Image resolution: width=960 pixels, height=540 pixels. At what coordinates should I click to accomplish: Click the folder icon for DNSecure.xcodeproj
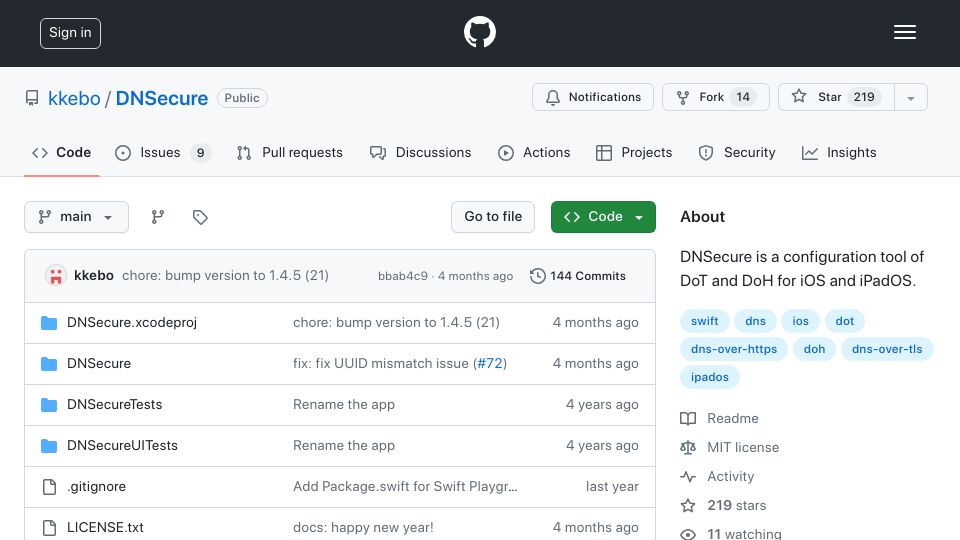pos(49,323)
